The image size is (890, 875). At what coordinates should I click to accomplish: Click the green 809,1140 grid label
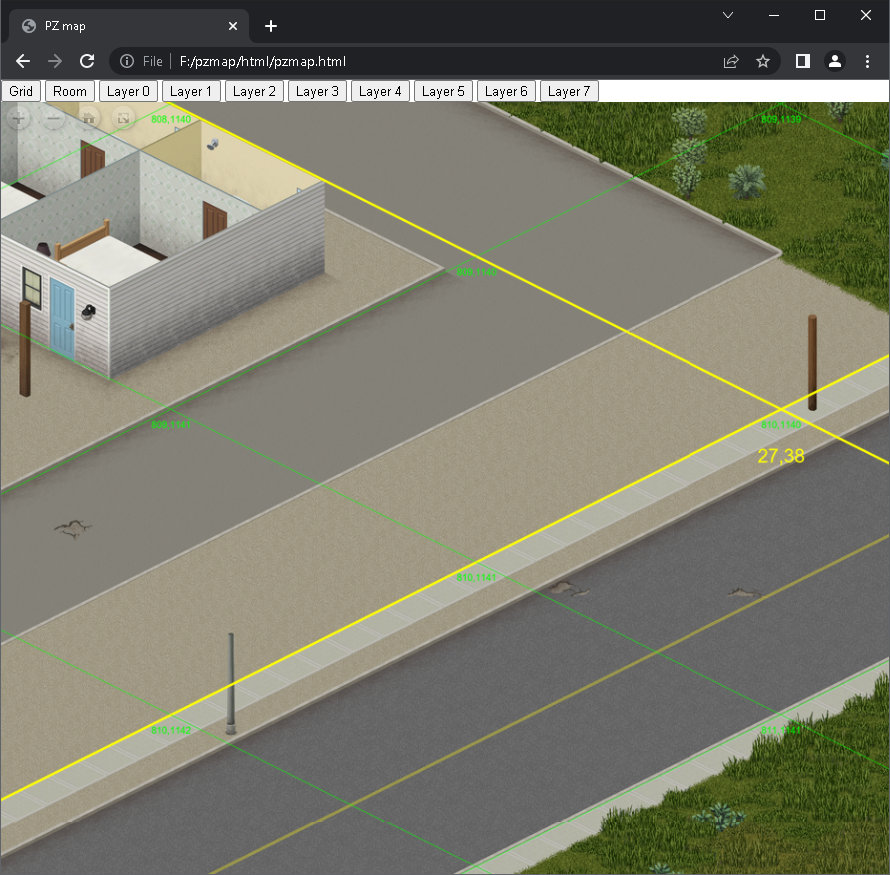pyautogui.click(x=476, y=272)
